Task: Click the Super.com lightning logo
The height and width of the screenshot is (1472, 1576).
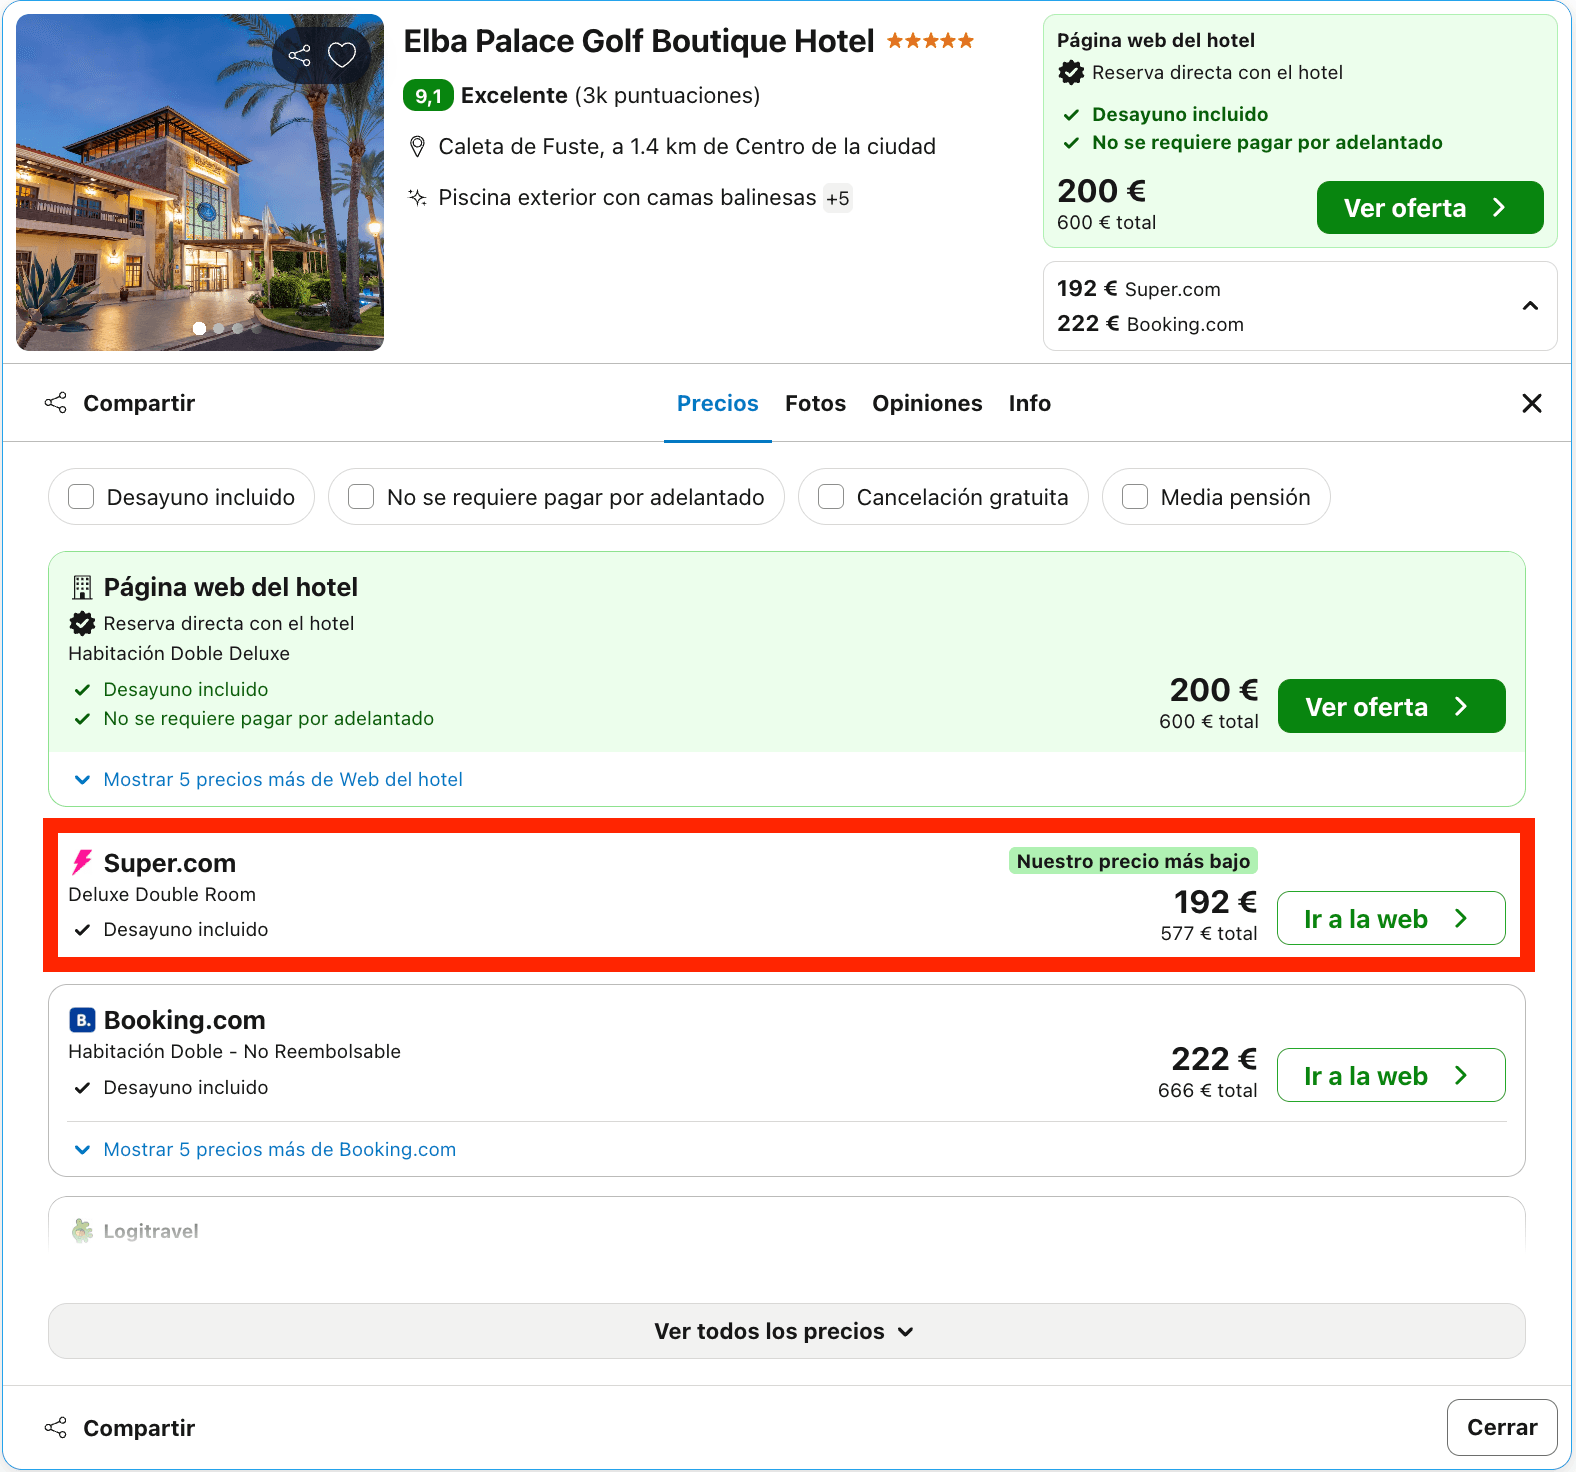Action: pos(82,862)
